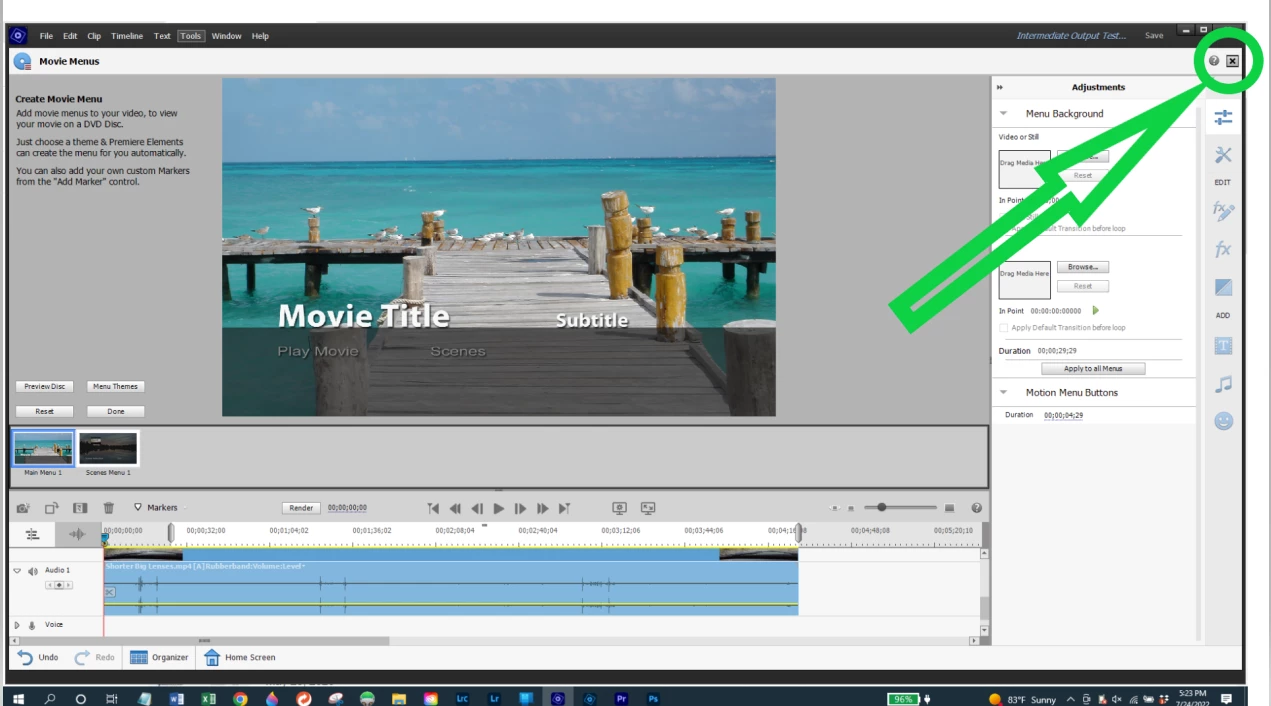Click the audio waveform view icon
This screenshot has height=706, width=1271.
pyautogui.click(x=77, y=534)
